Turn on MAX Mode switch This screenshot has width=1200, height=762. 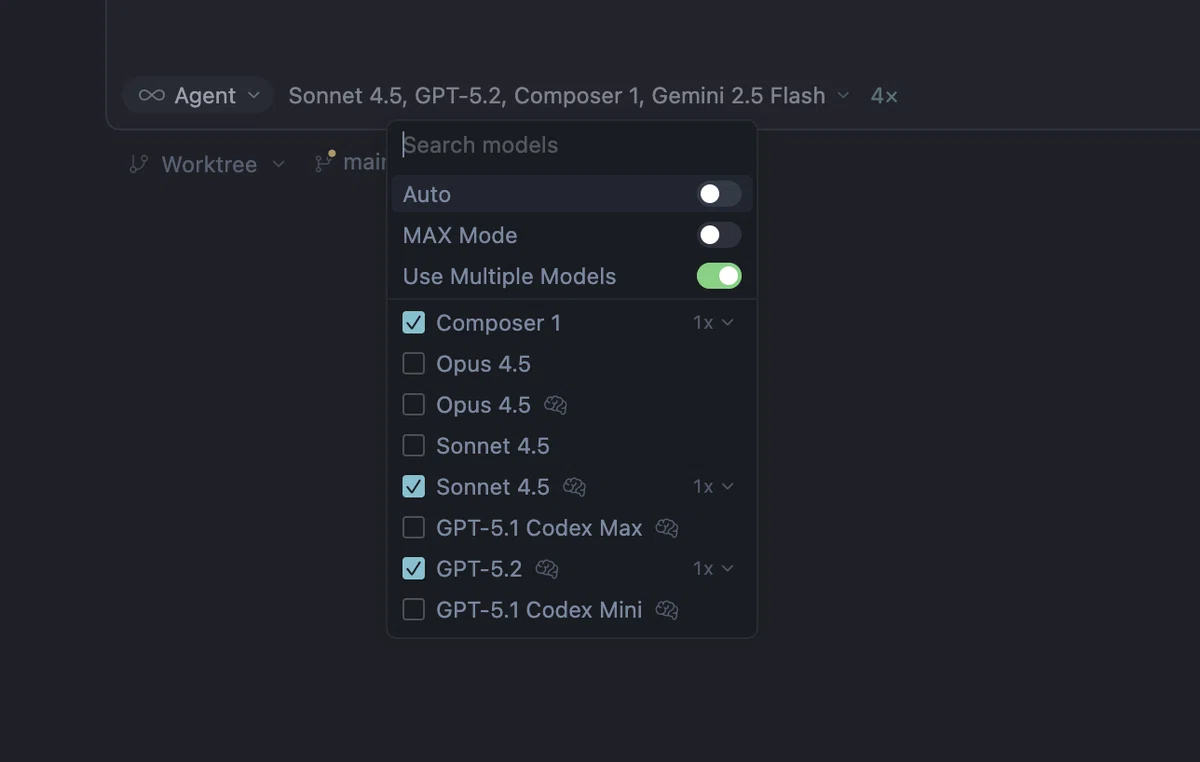719,235
